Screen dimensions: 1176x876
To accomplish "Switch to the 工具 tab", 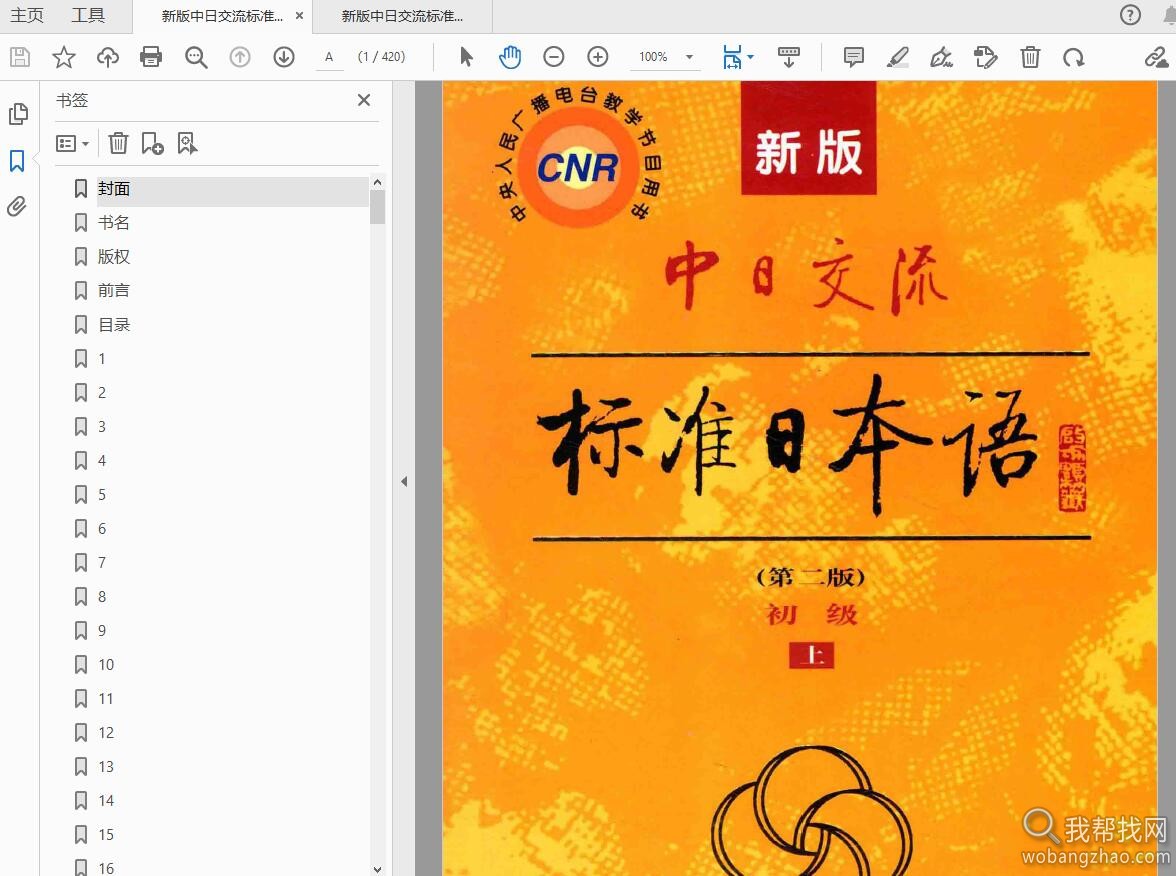I will 88,15.
